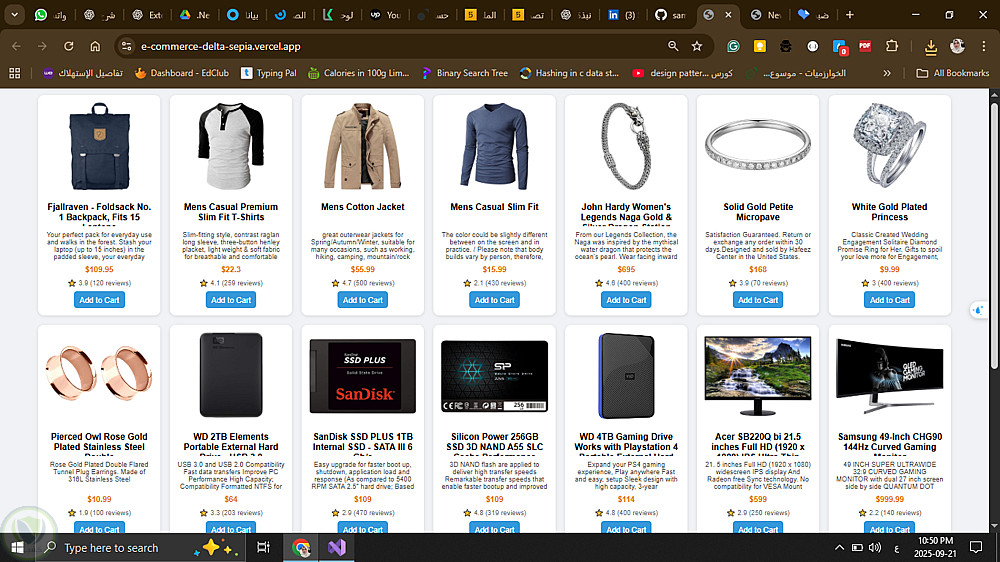
Task: Open the browser Downloads icon
Action: [x=930, y=46]
